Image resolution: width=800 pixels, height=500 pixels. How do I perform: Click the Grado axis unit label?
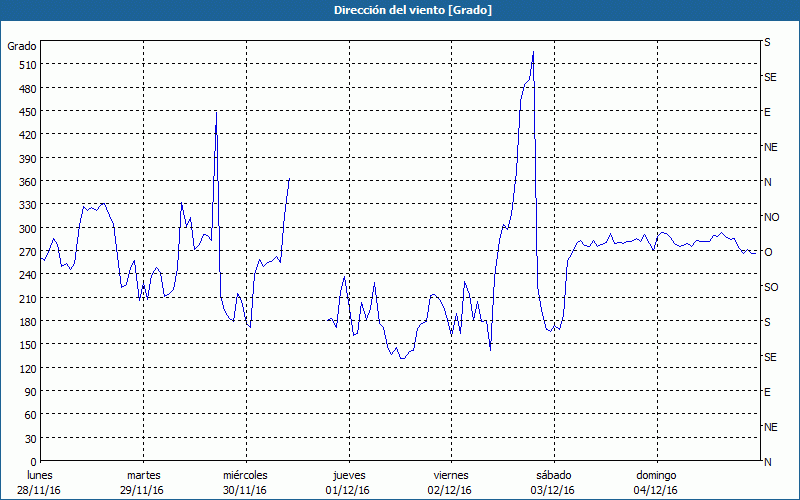(22, 46)
